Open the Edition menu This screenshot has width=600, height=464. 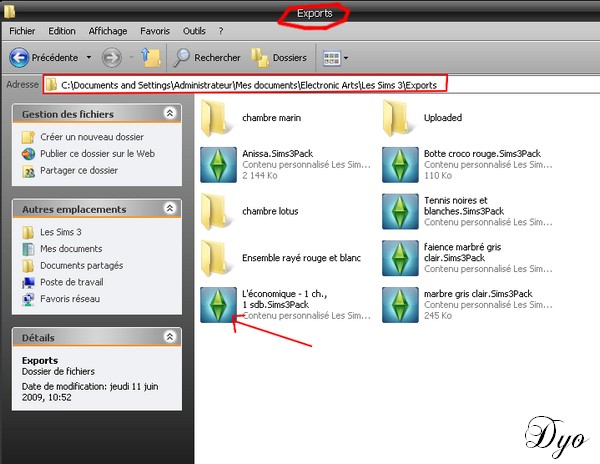pos(62,31)
